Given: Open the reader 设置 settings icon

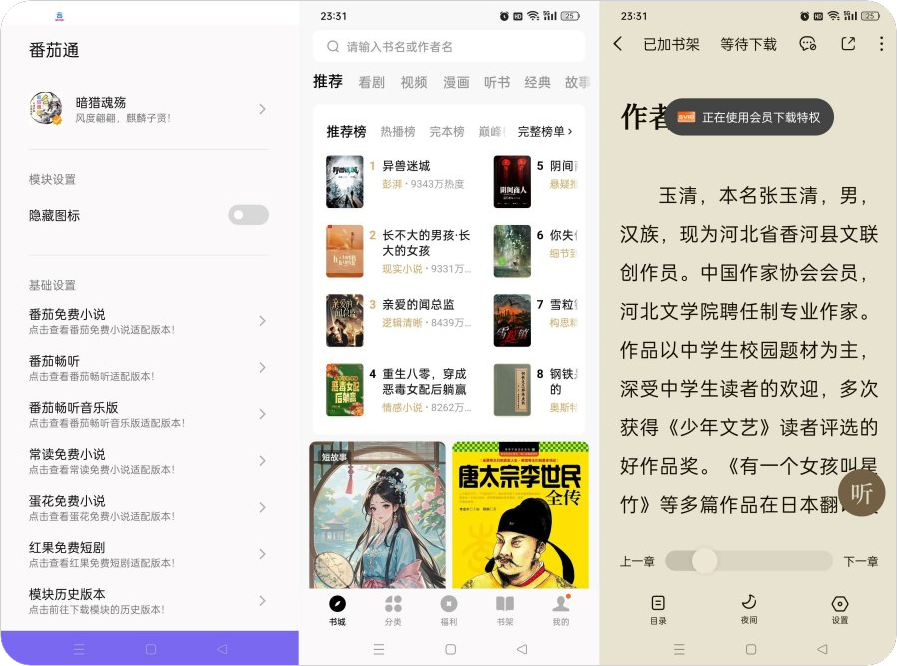Looking at the screenshot, I should pyautogui.click(x=840, y=608).
